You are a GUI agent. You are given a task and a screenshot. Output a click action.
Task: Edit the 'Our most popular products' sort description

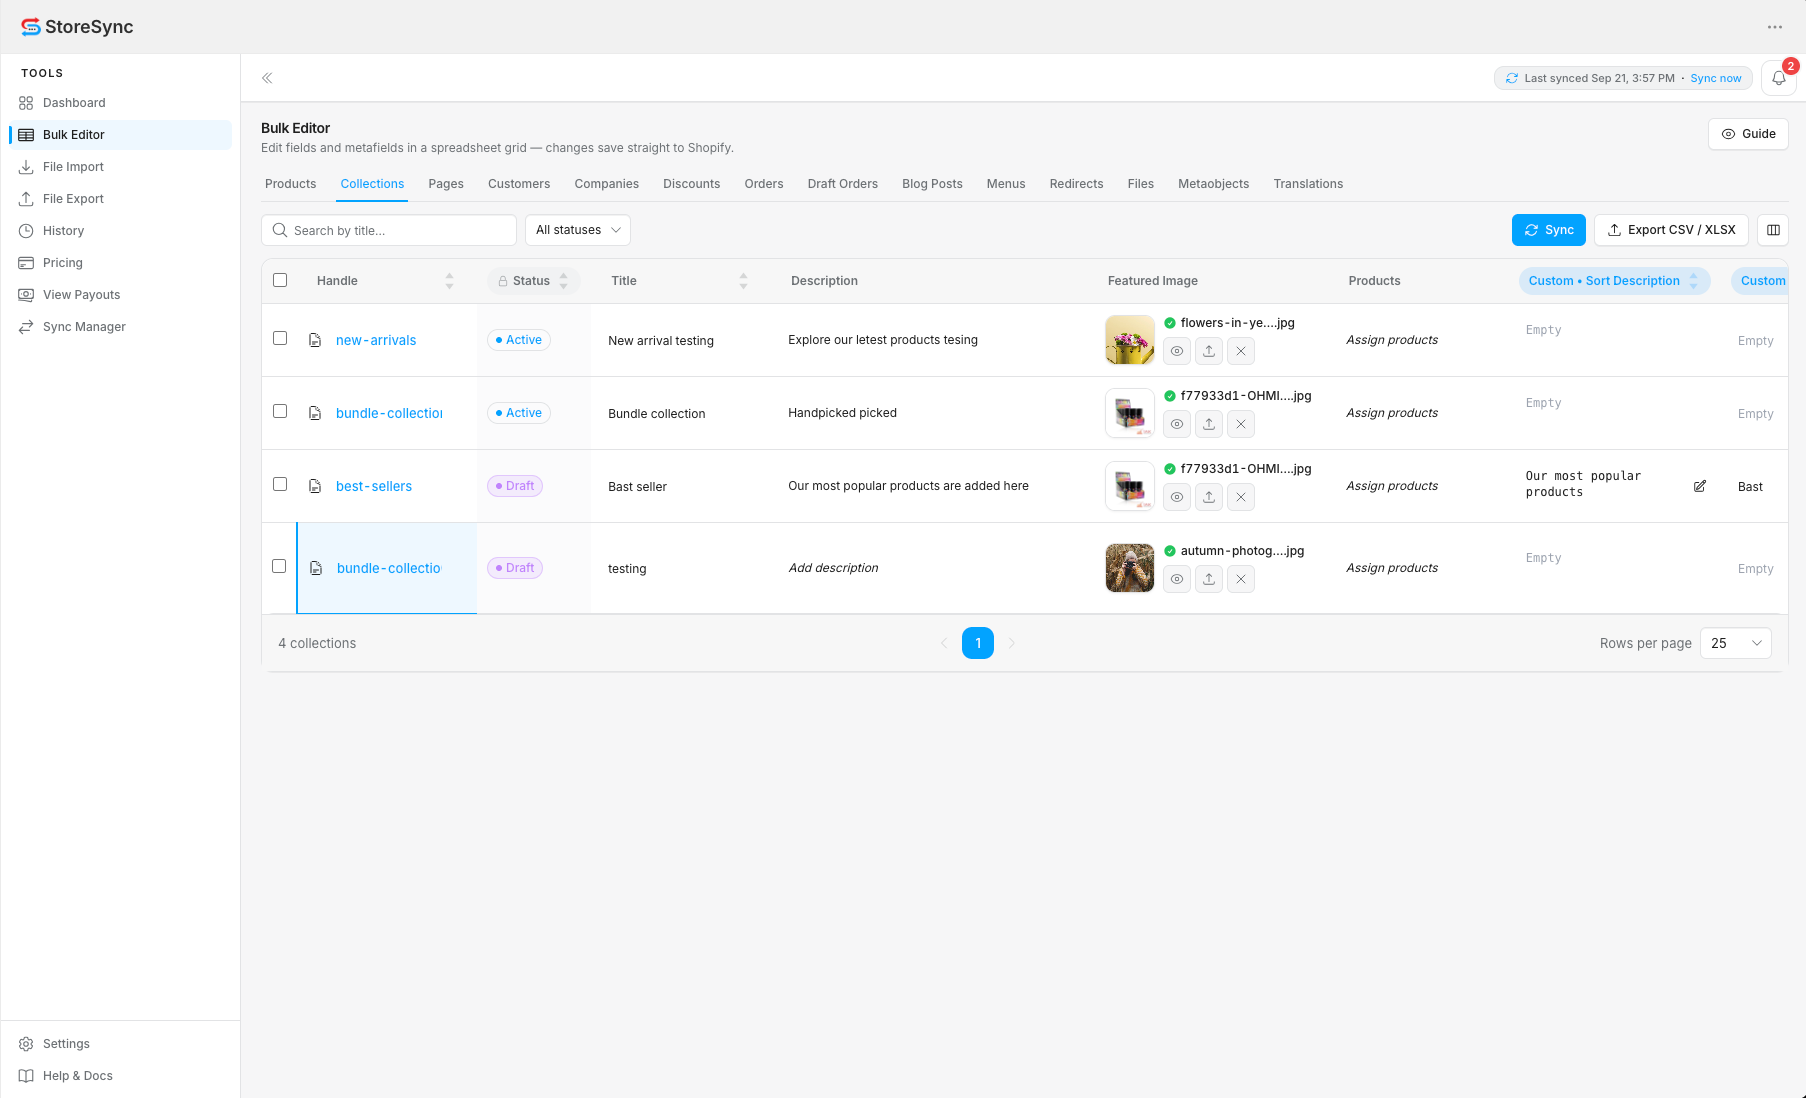(1700, 486)
